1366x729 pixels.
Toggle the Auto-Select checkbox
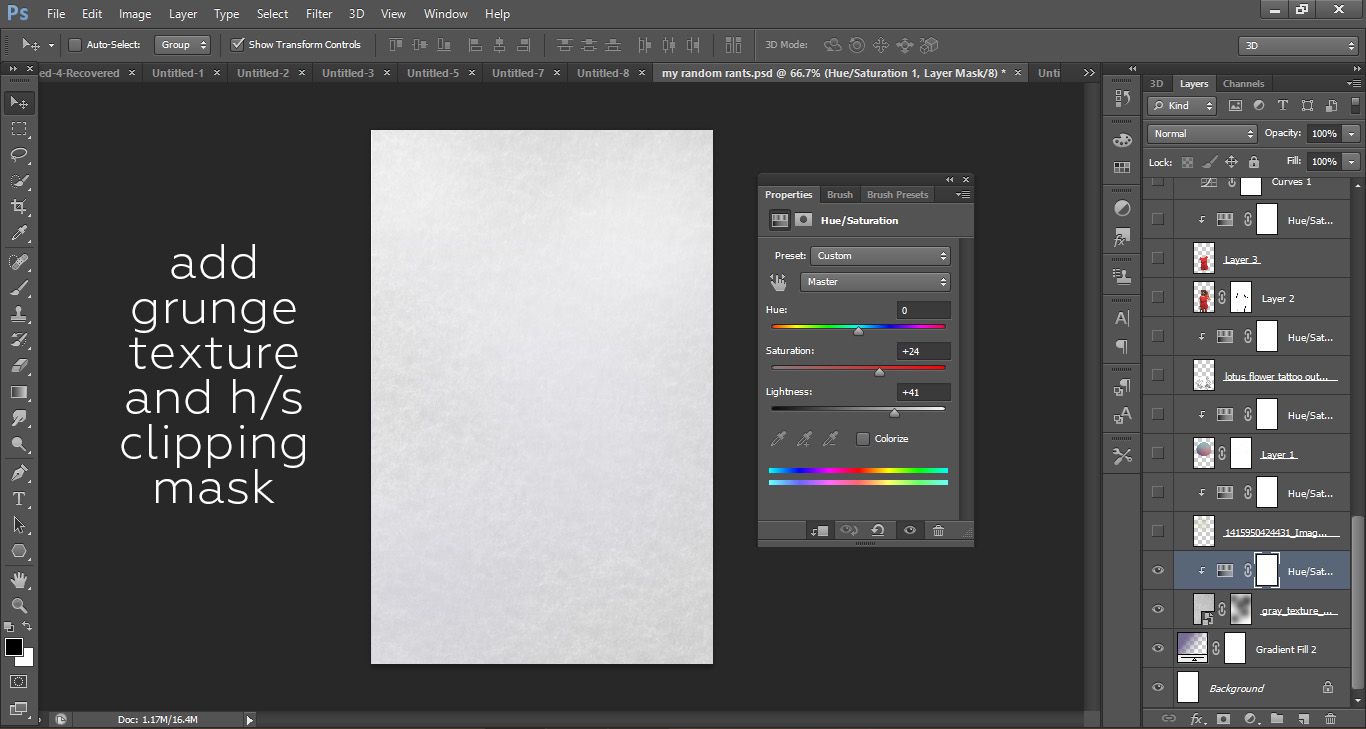(x=74, y=44)
